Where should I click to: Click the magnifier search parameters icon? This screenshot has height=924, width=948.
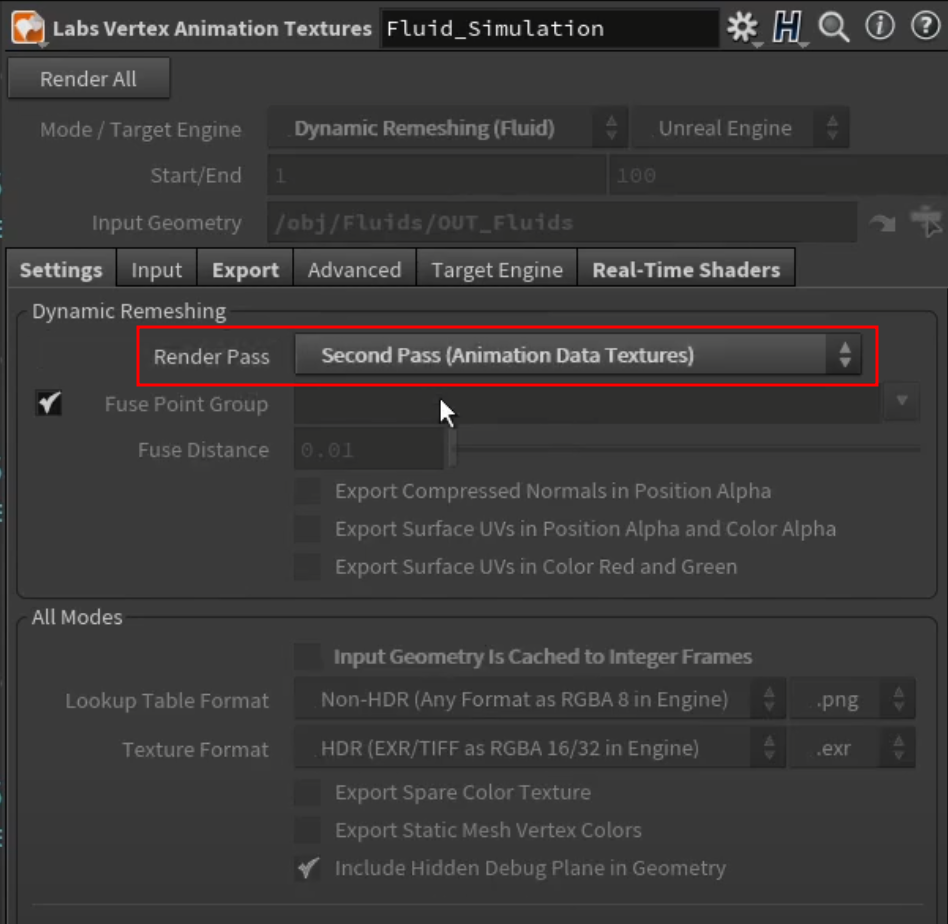[834, 27]
